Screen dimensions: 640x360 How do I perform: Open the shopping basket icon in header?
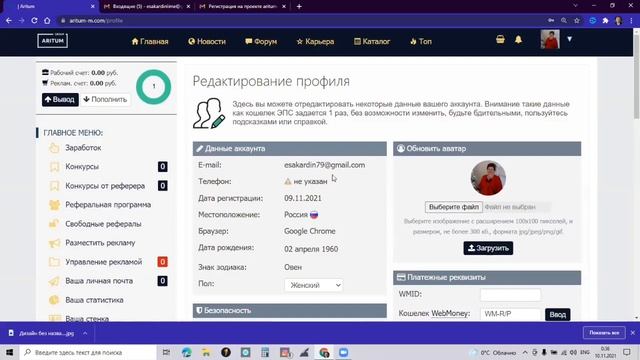pyautogui.click(x=500, y=40)
